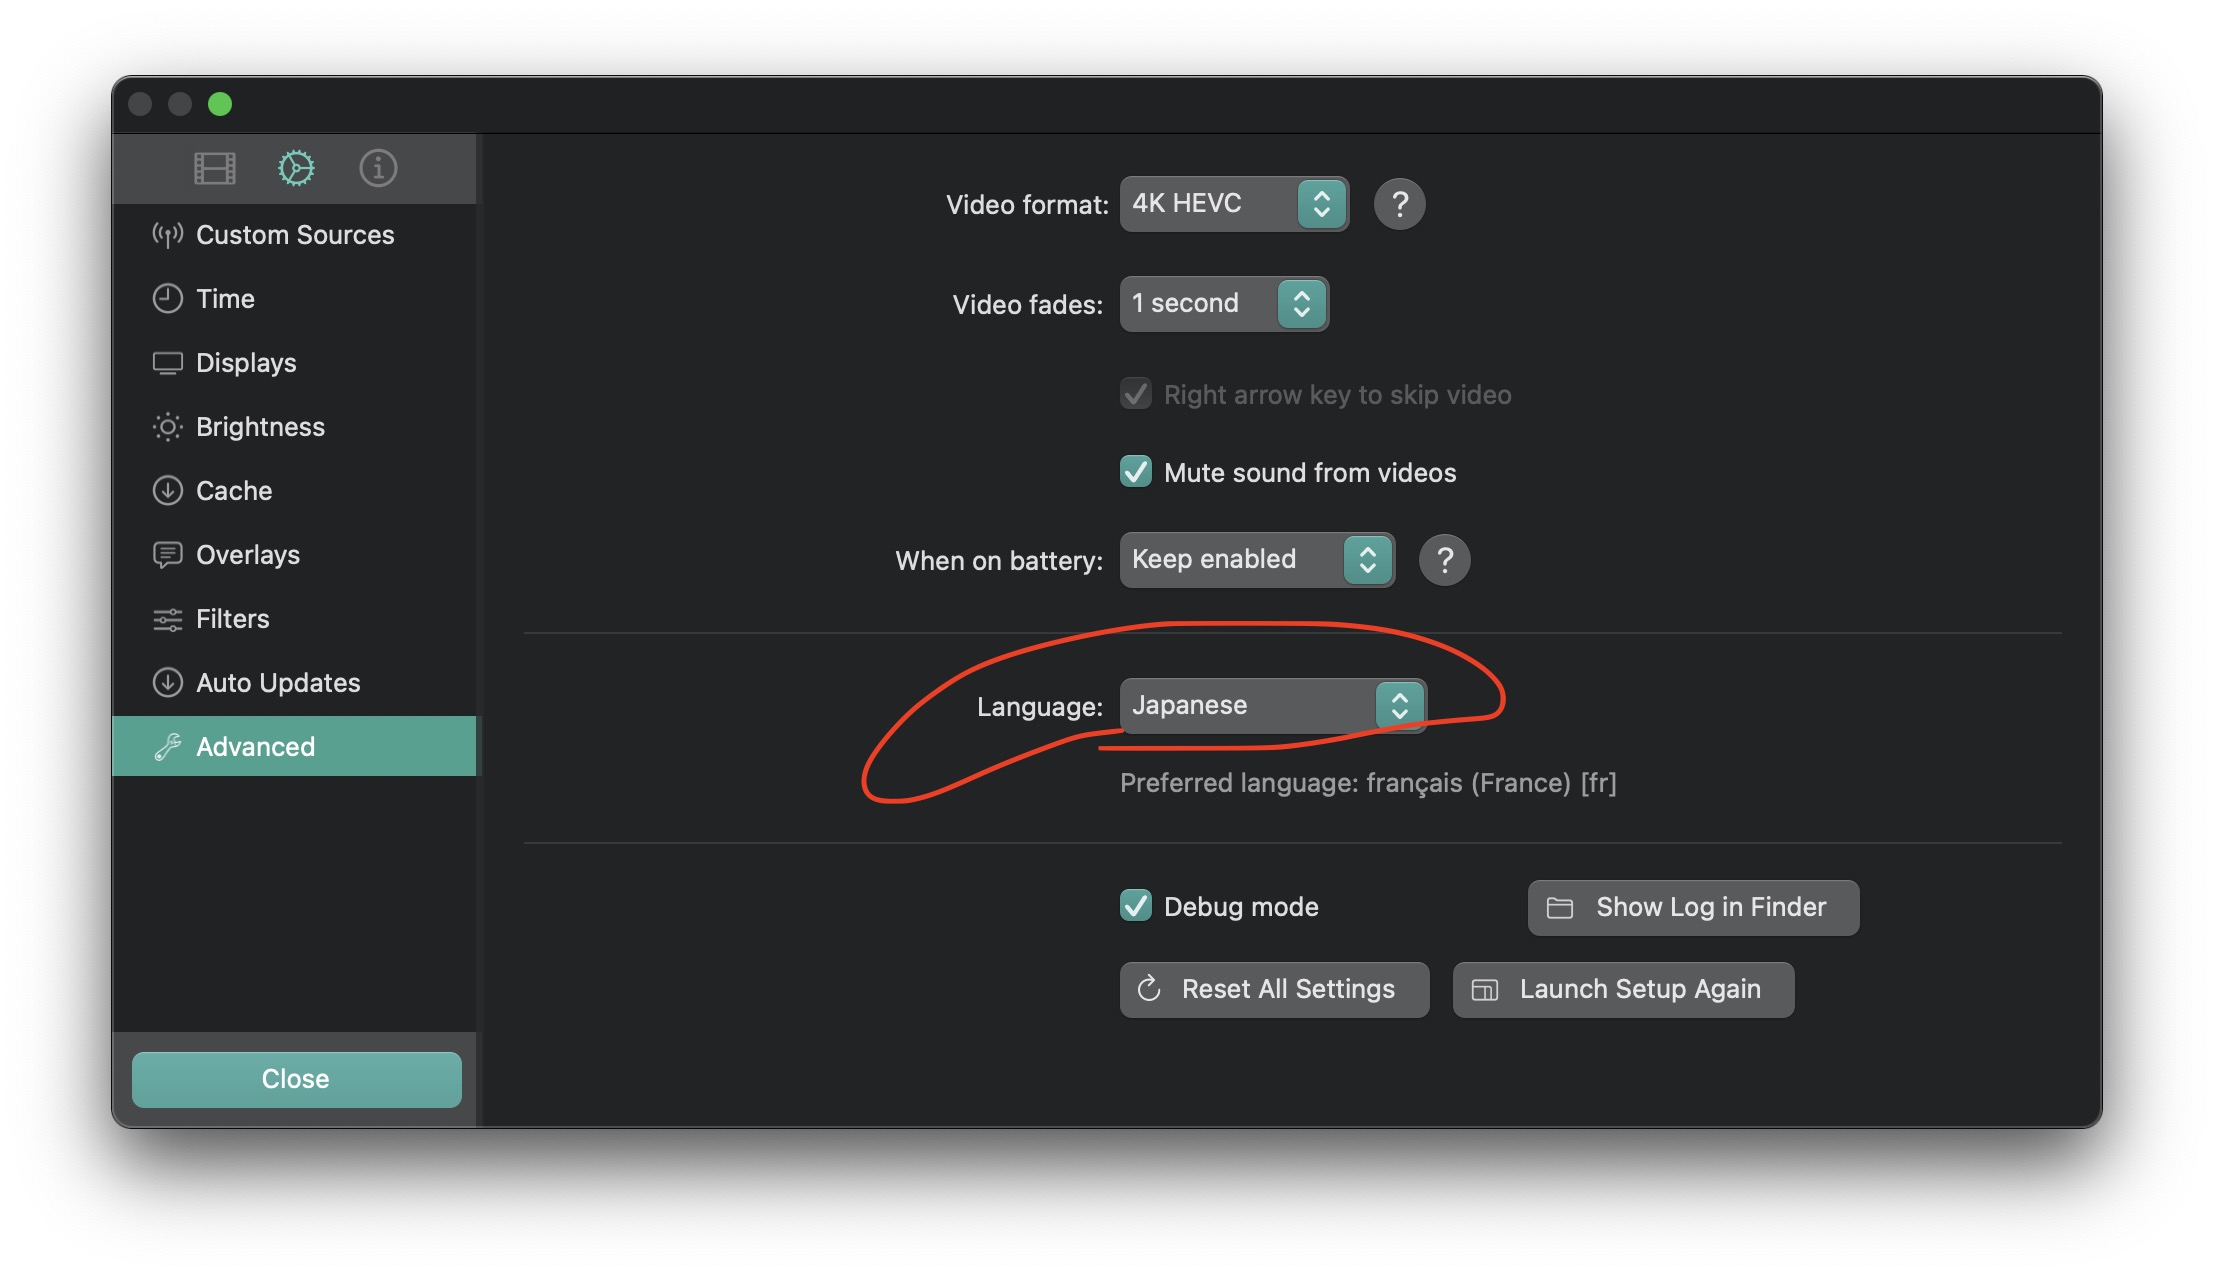
Task: Open the Language dropdown showing Japanese
Action: 1273,706
